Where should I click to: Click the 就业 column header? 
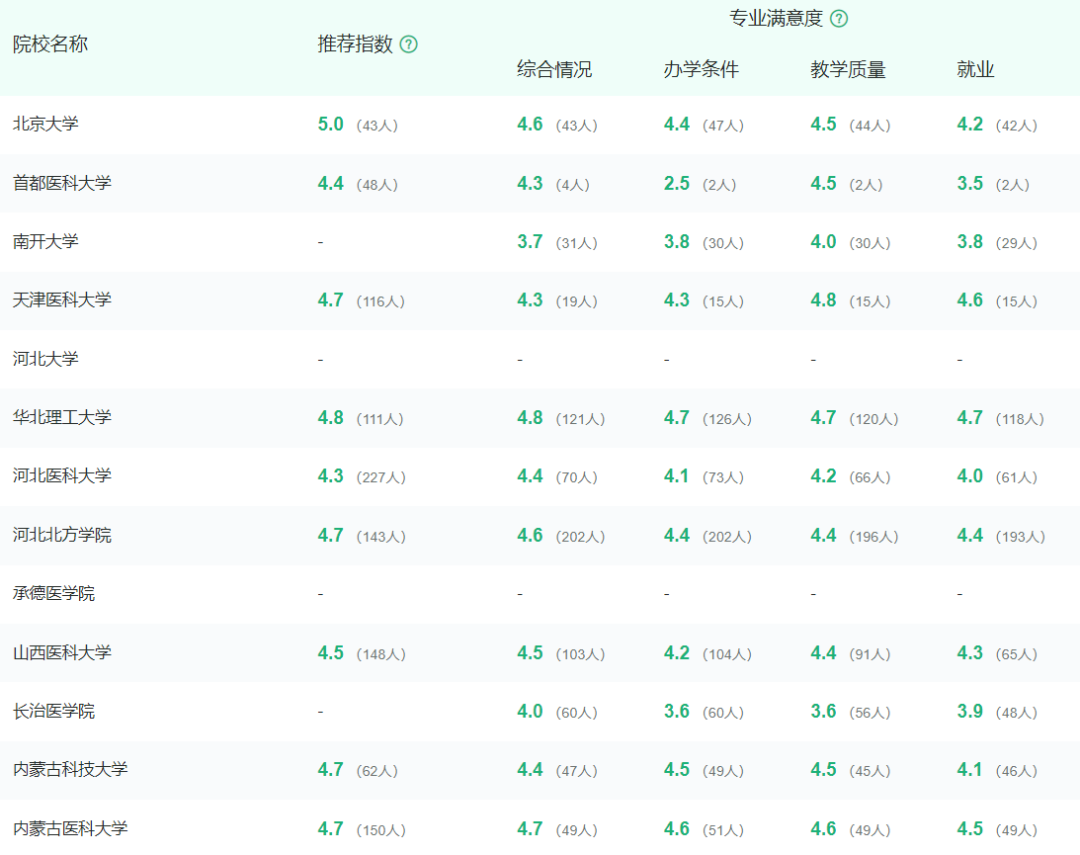click(975, 70)
